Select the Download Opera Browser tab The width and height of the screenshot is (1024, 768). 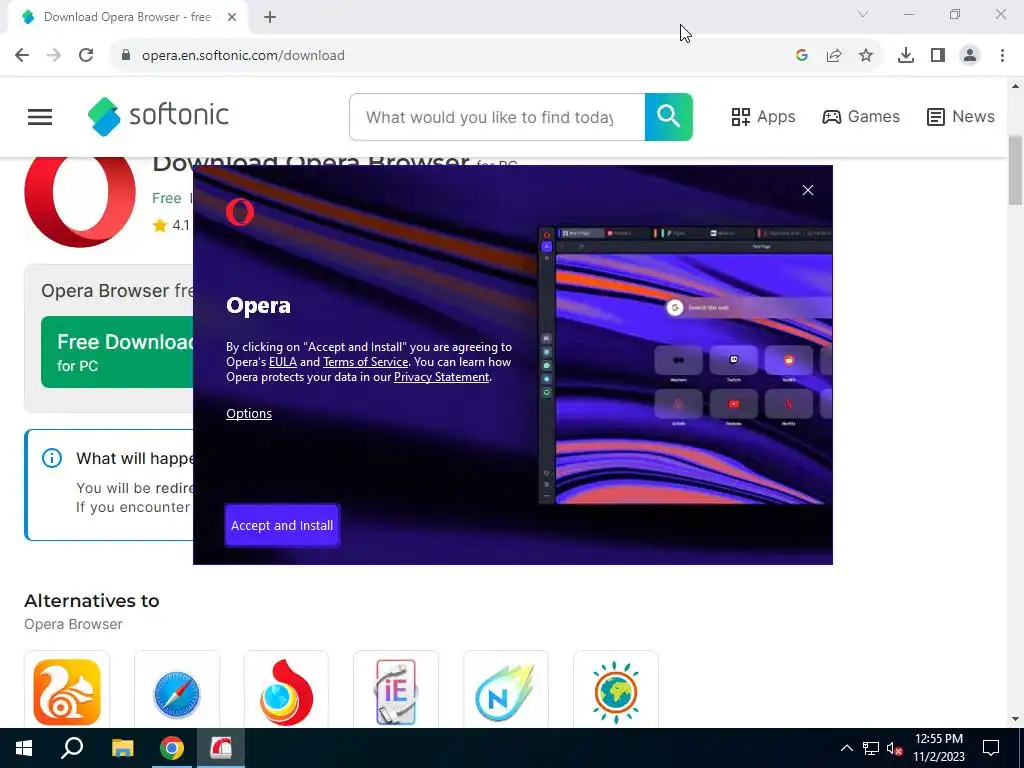pos(127,17)
